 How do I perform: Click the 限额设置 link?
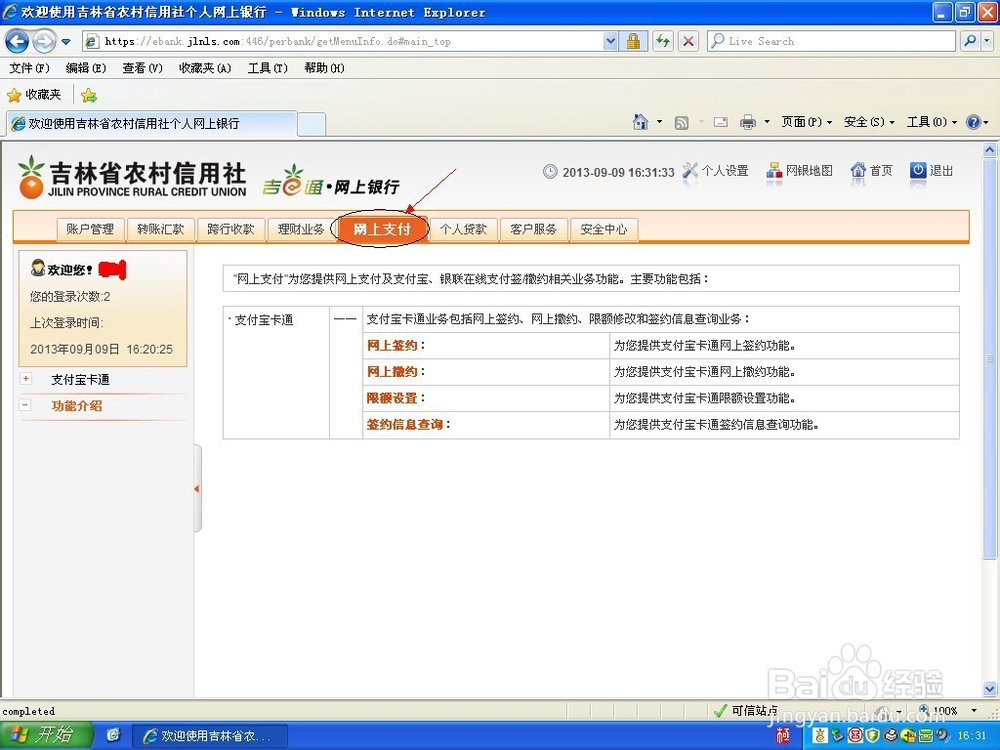pyautogui.click(x=392, y=398)
